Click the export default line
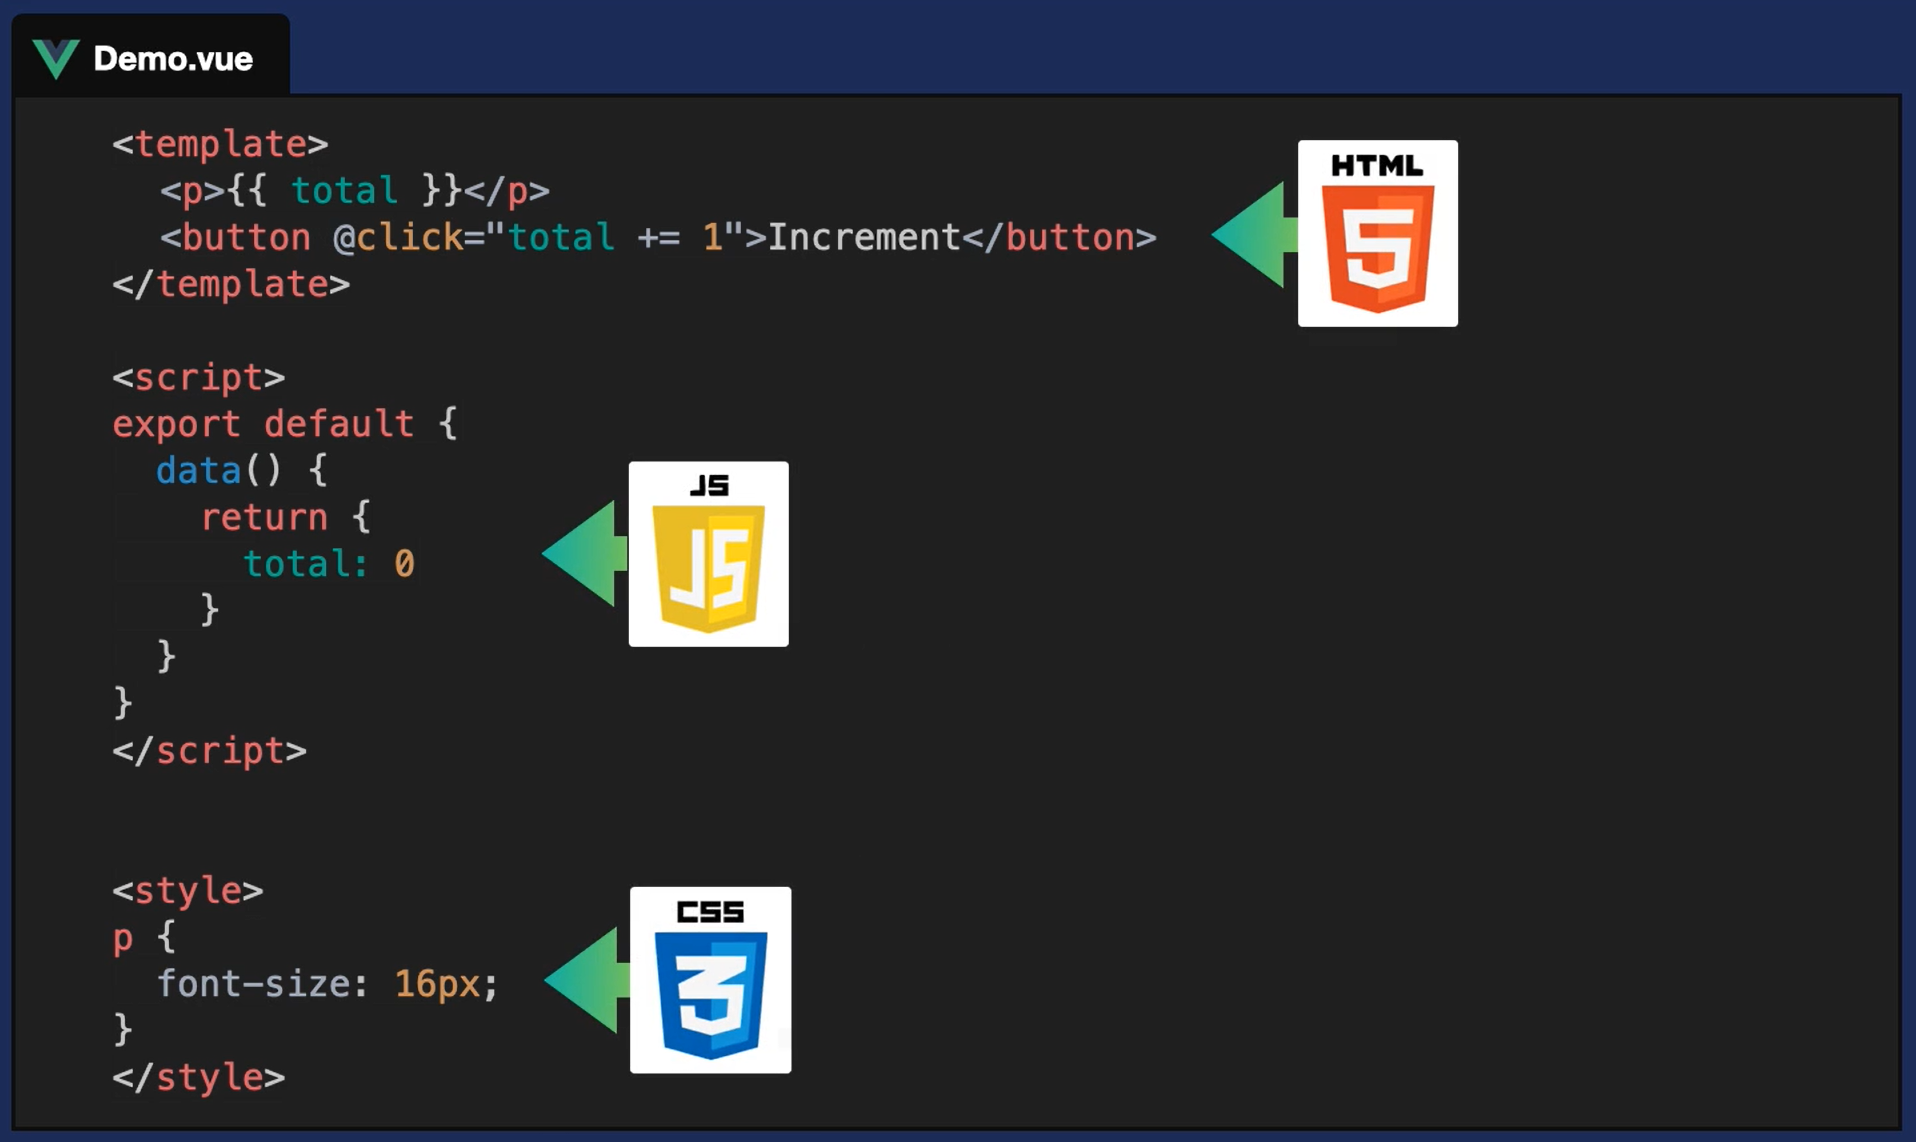The height and width of the screenshot is (1142, 1916). 285,424
